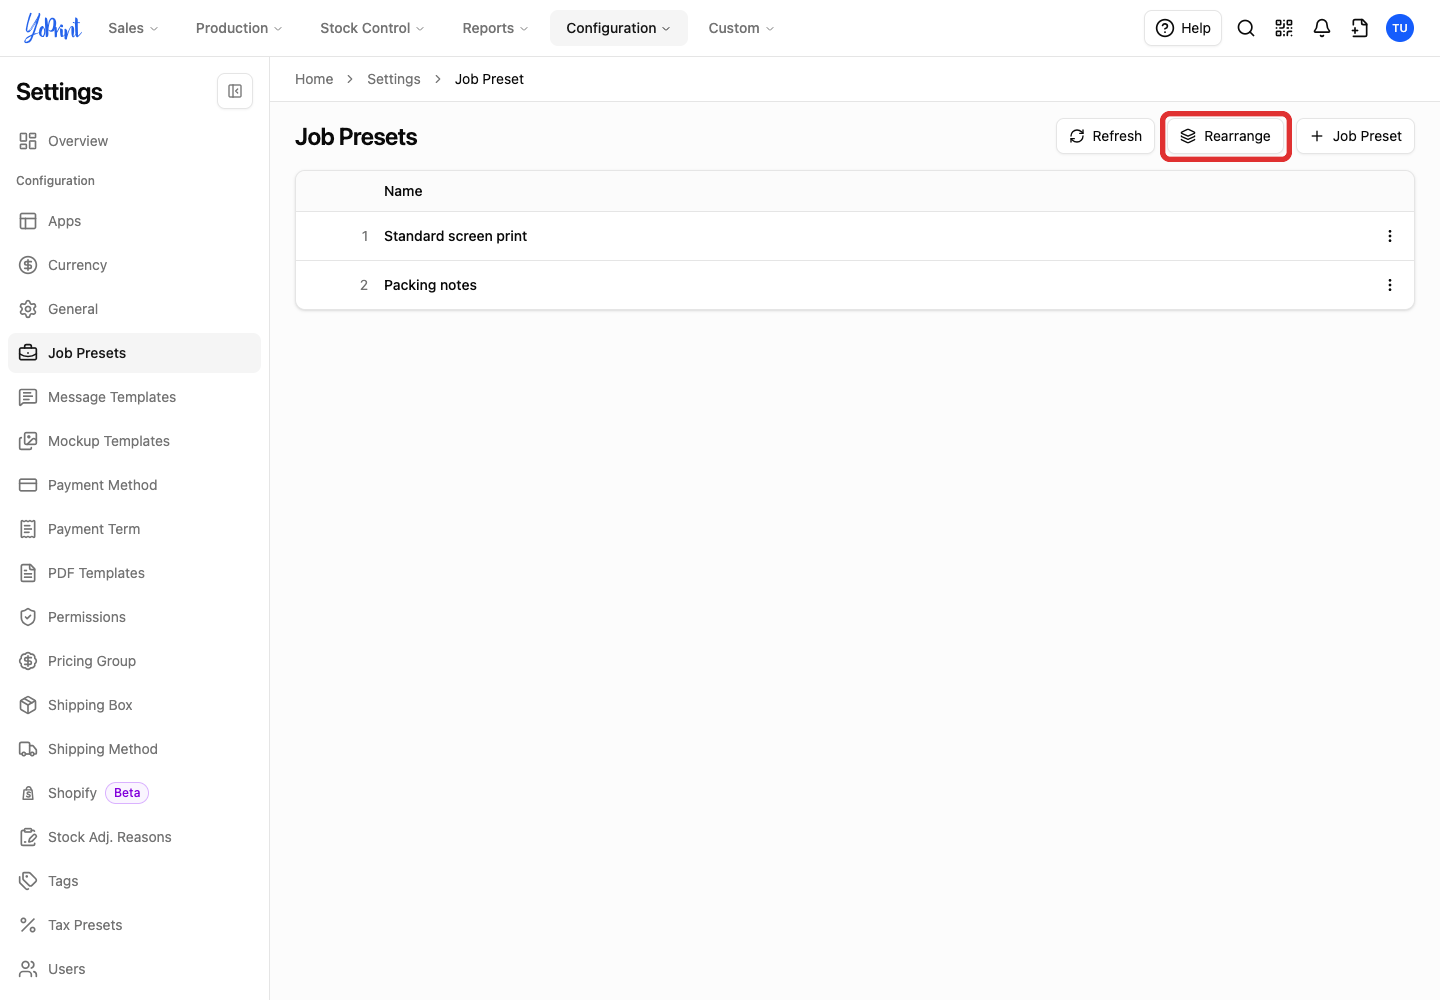This screenshot has height=1000, width=1440.
Task: Click the YoPrint logo
Action: tap(53, 28)
